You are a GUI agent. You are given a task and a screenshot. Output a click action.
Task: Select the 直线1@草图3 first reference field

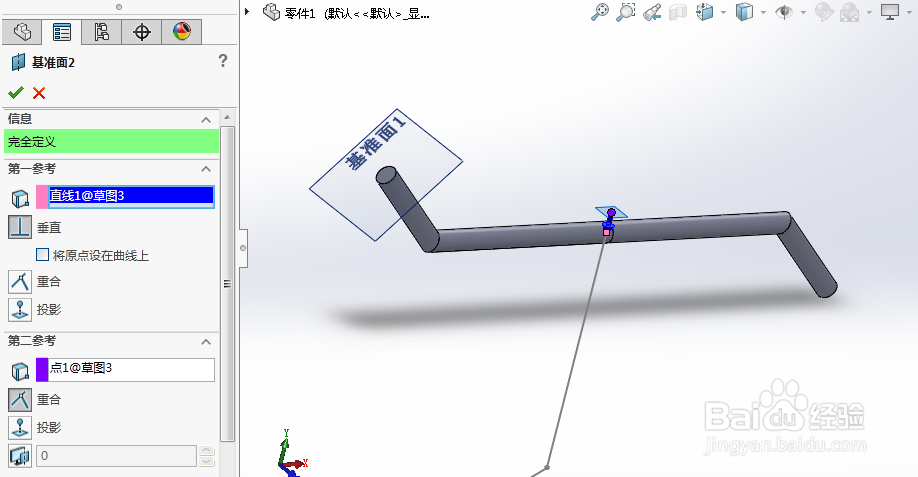click(x=131, y=196)
